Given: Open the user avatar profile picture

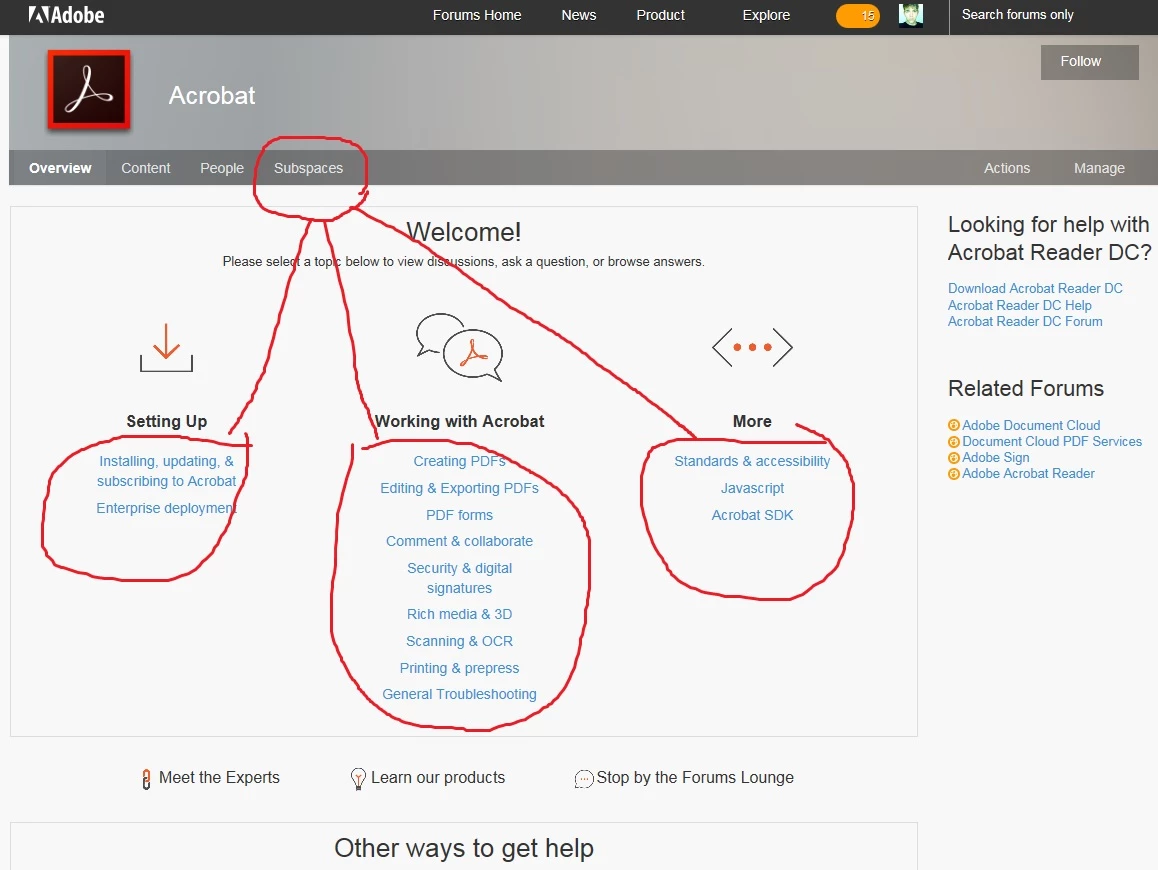Looking at the screenshot, I should coord(911,15).
